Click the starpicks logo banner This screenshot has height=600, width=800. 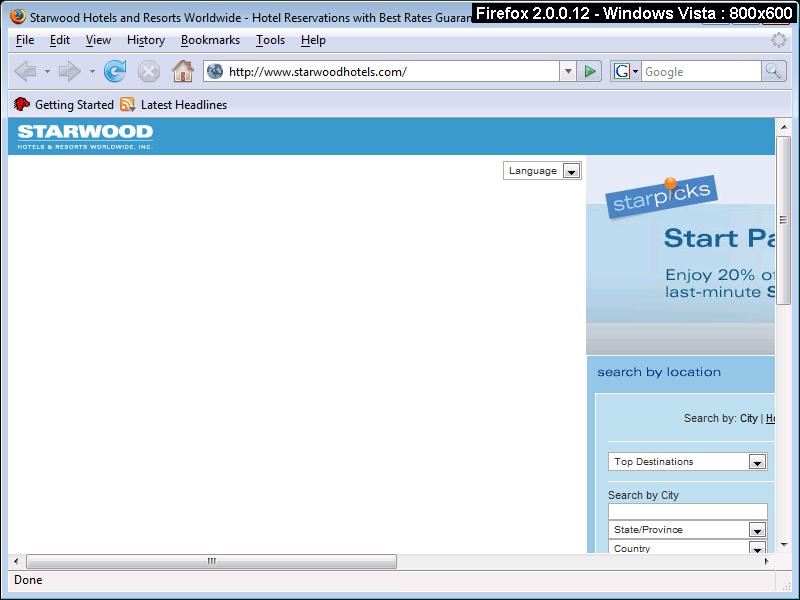[x=661, y=197]
